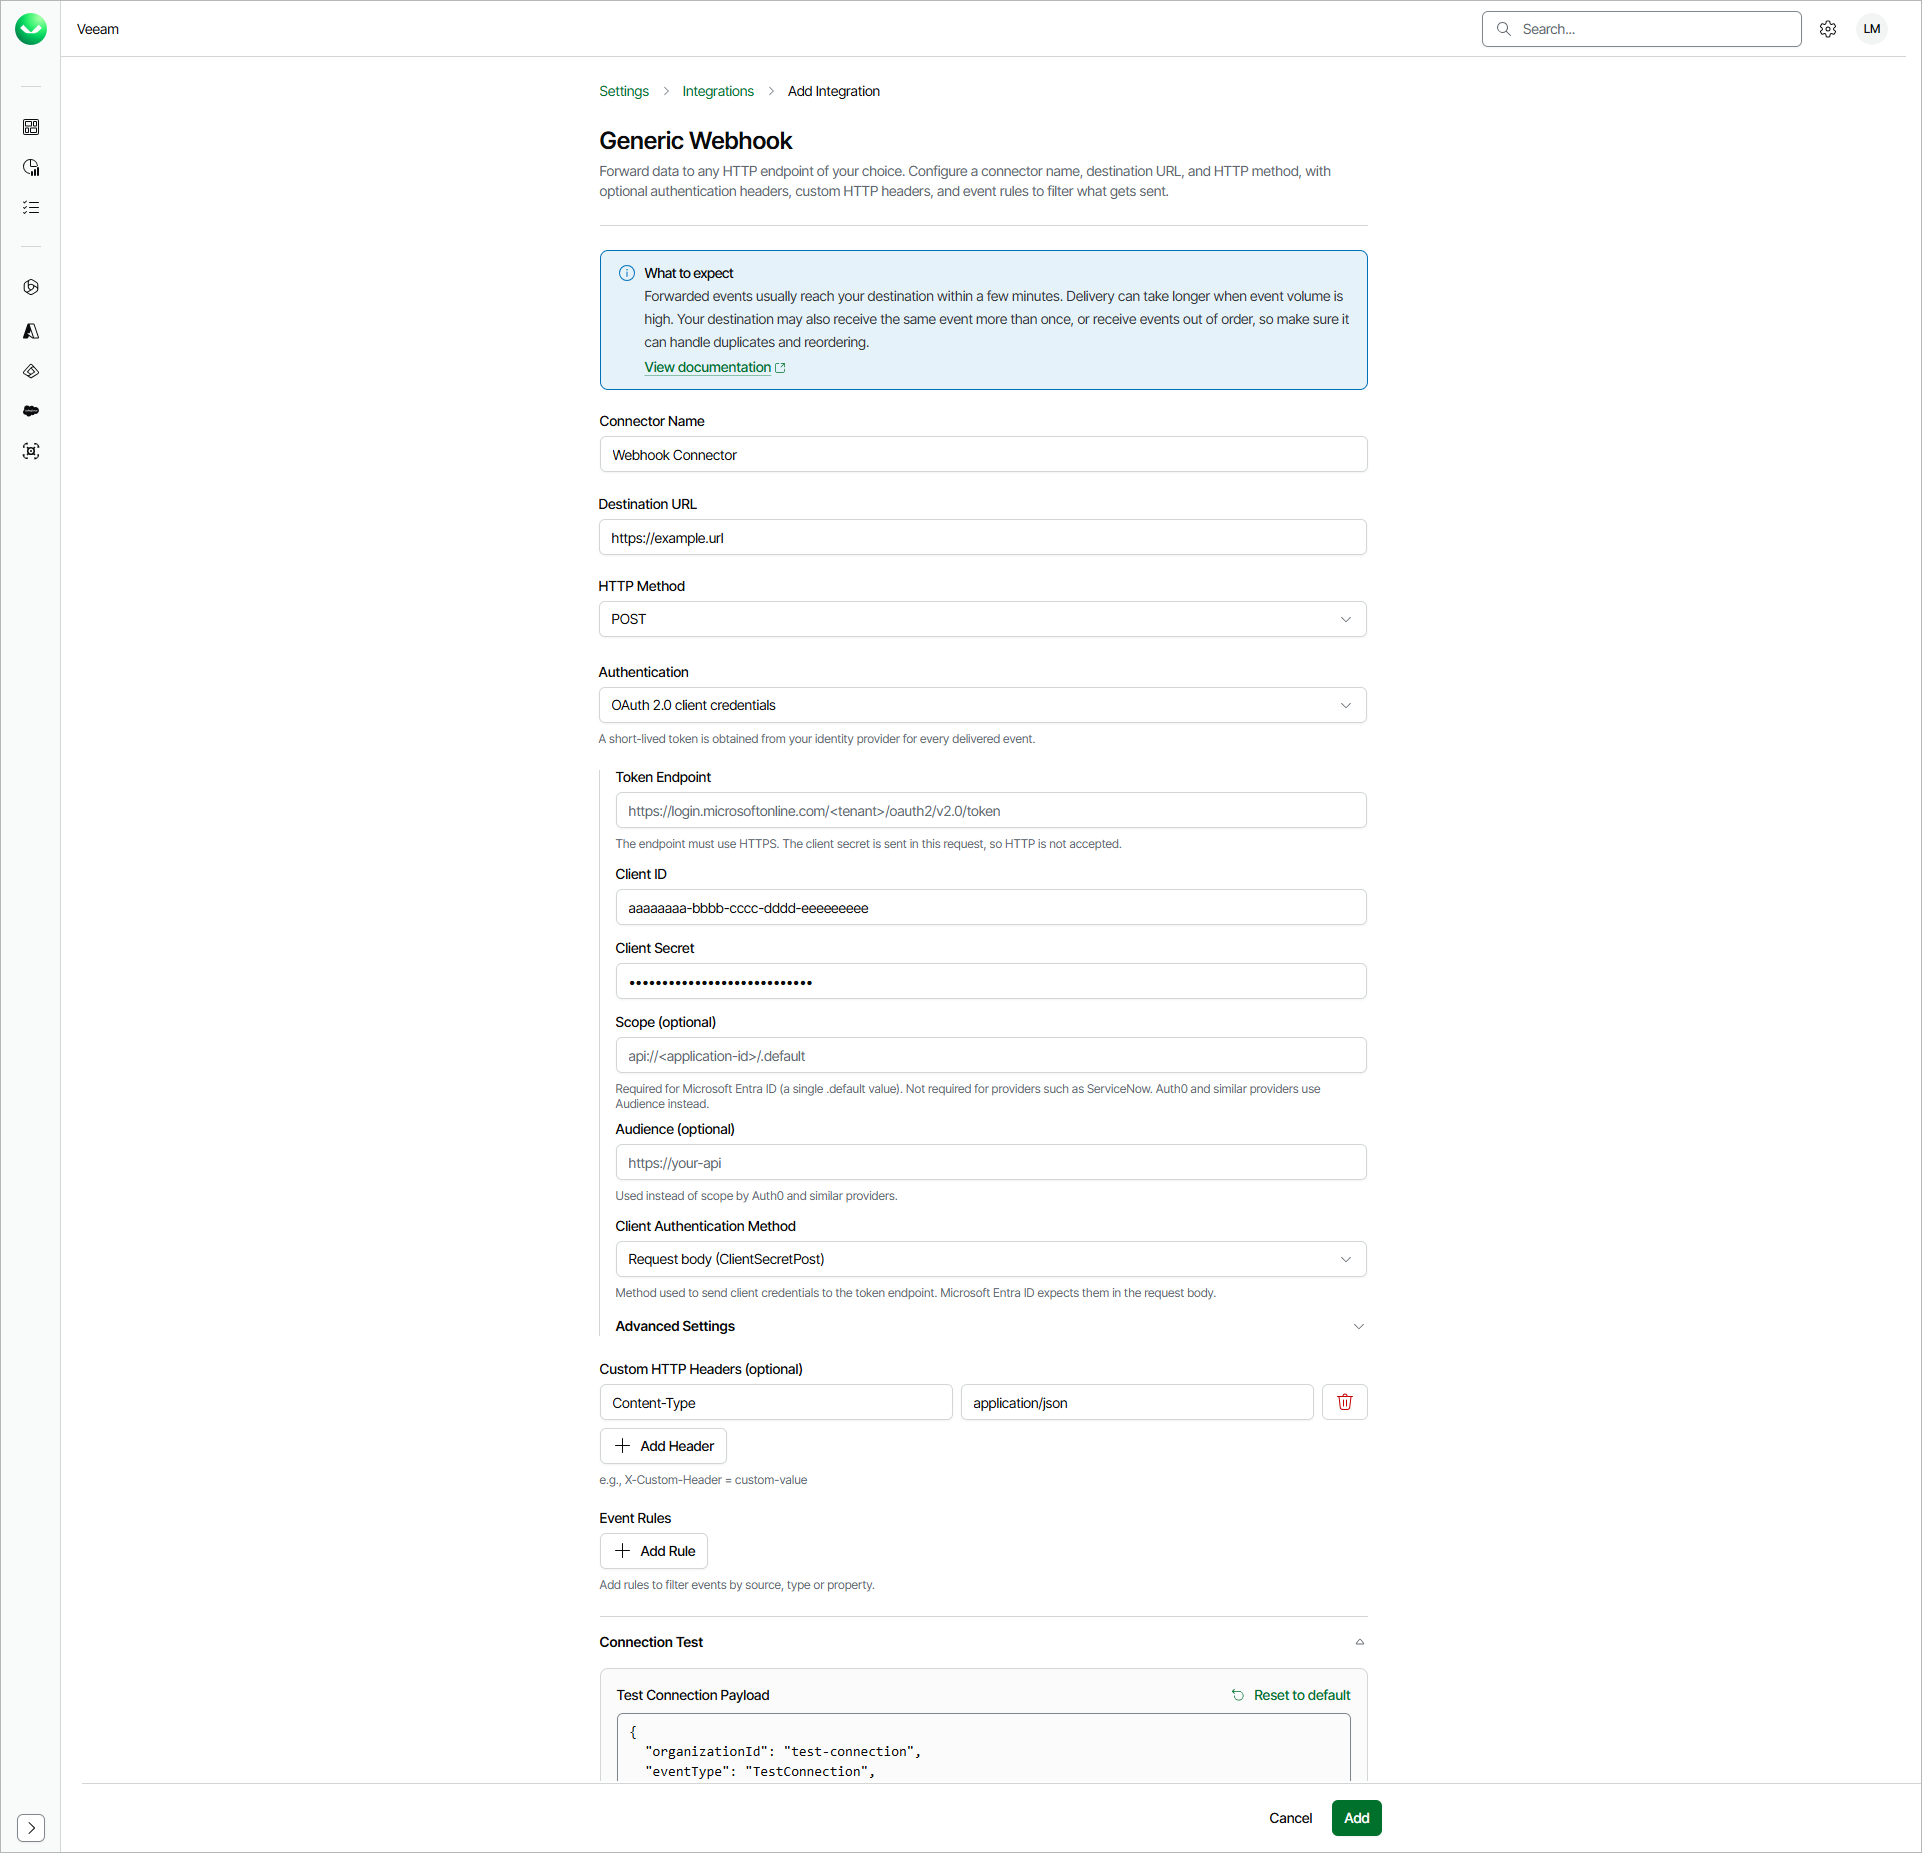The height and width of the screenshot is (1853, 1922).
Task: Open the reports pie chart sidebar icon
Action: tap(31, 167)
